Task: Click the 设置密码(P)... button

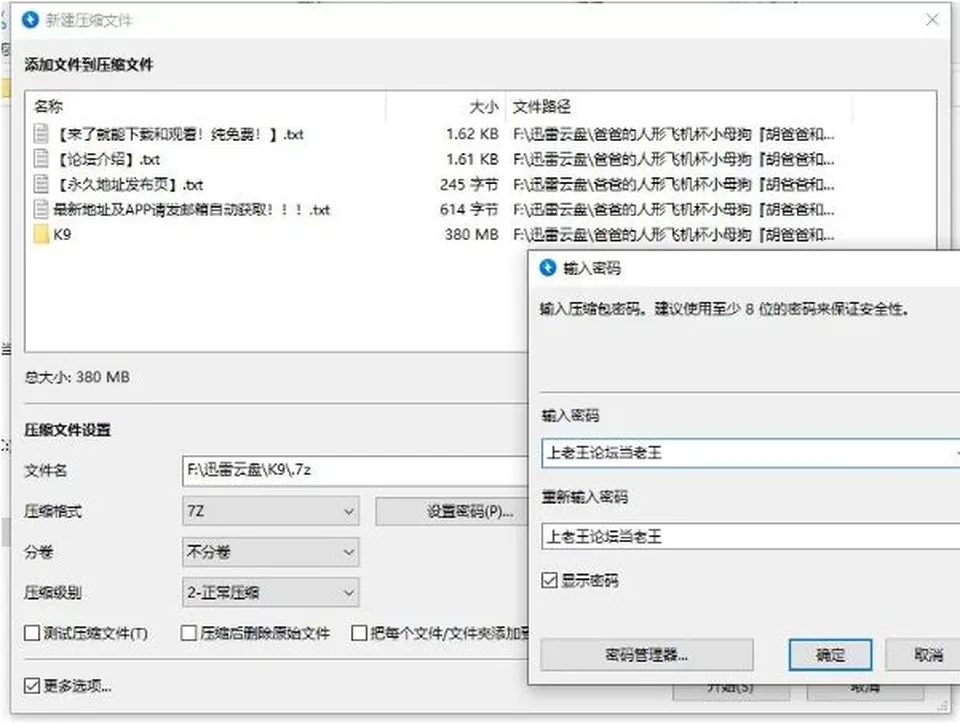Action: click(453, 511)
